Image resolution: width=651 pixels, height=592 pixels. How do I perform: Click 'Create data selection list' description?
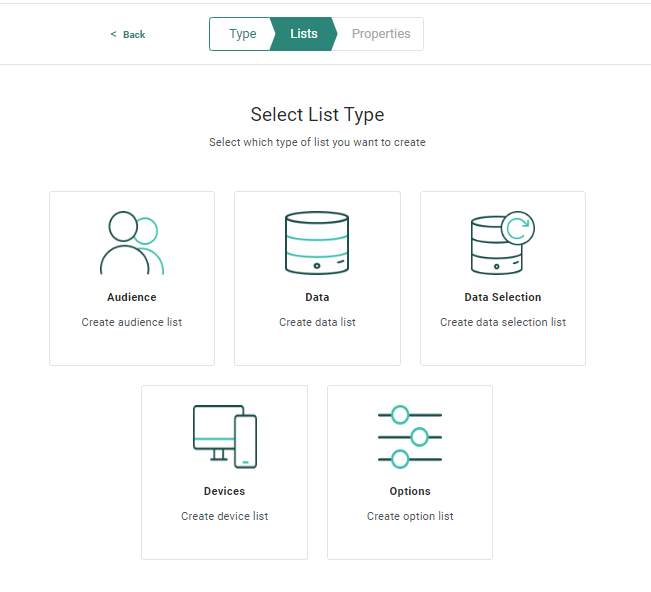502,322
